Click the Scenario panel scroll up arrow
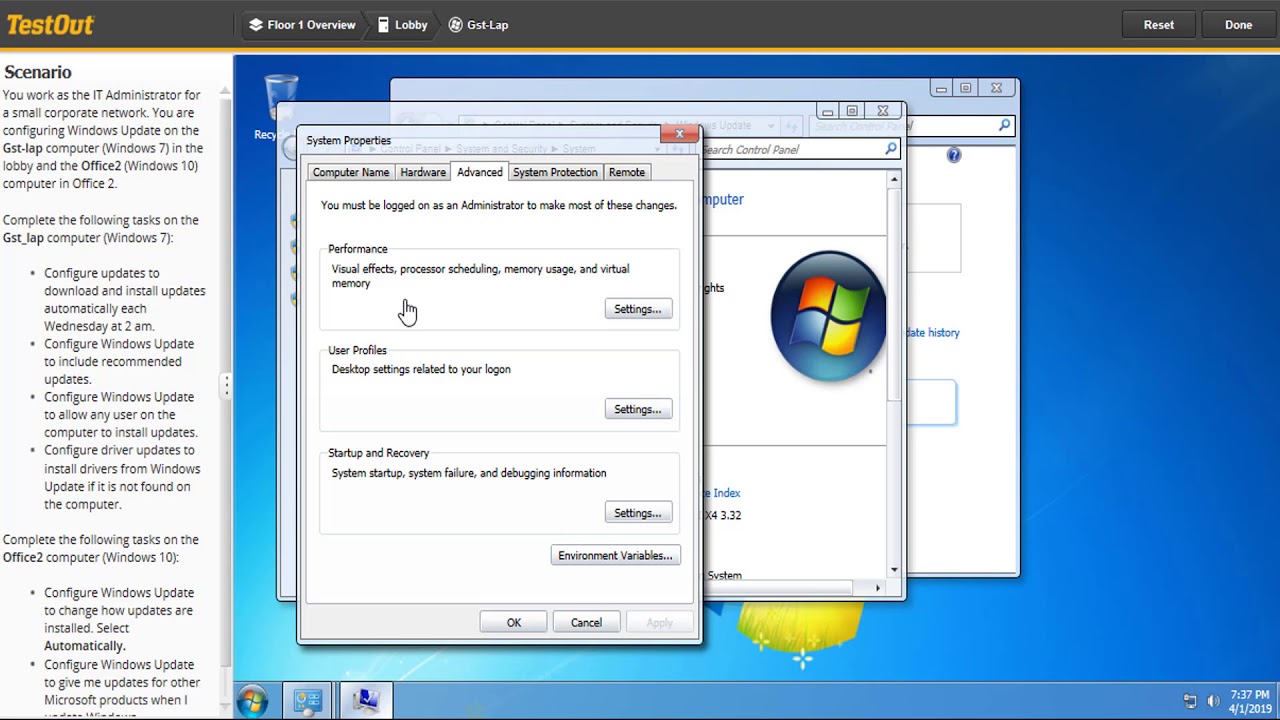The width and height of the screenshot is (1280, 720). pos(225,90)
